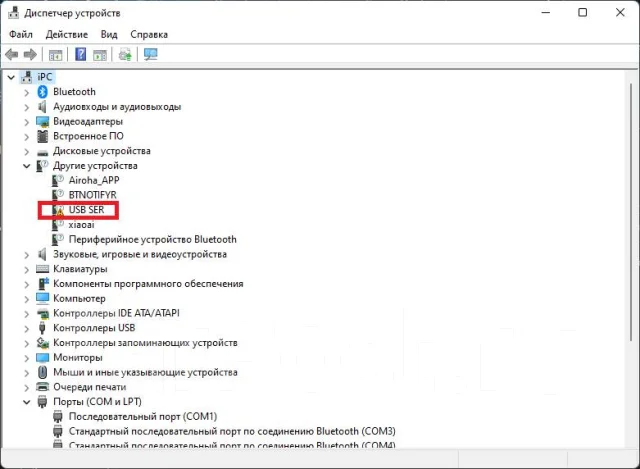Click the unknown device icon for Другие устройства

point(42,166)
